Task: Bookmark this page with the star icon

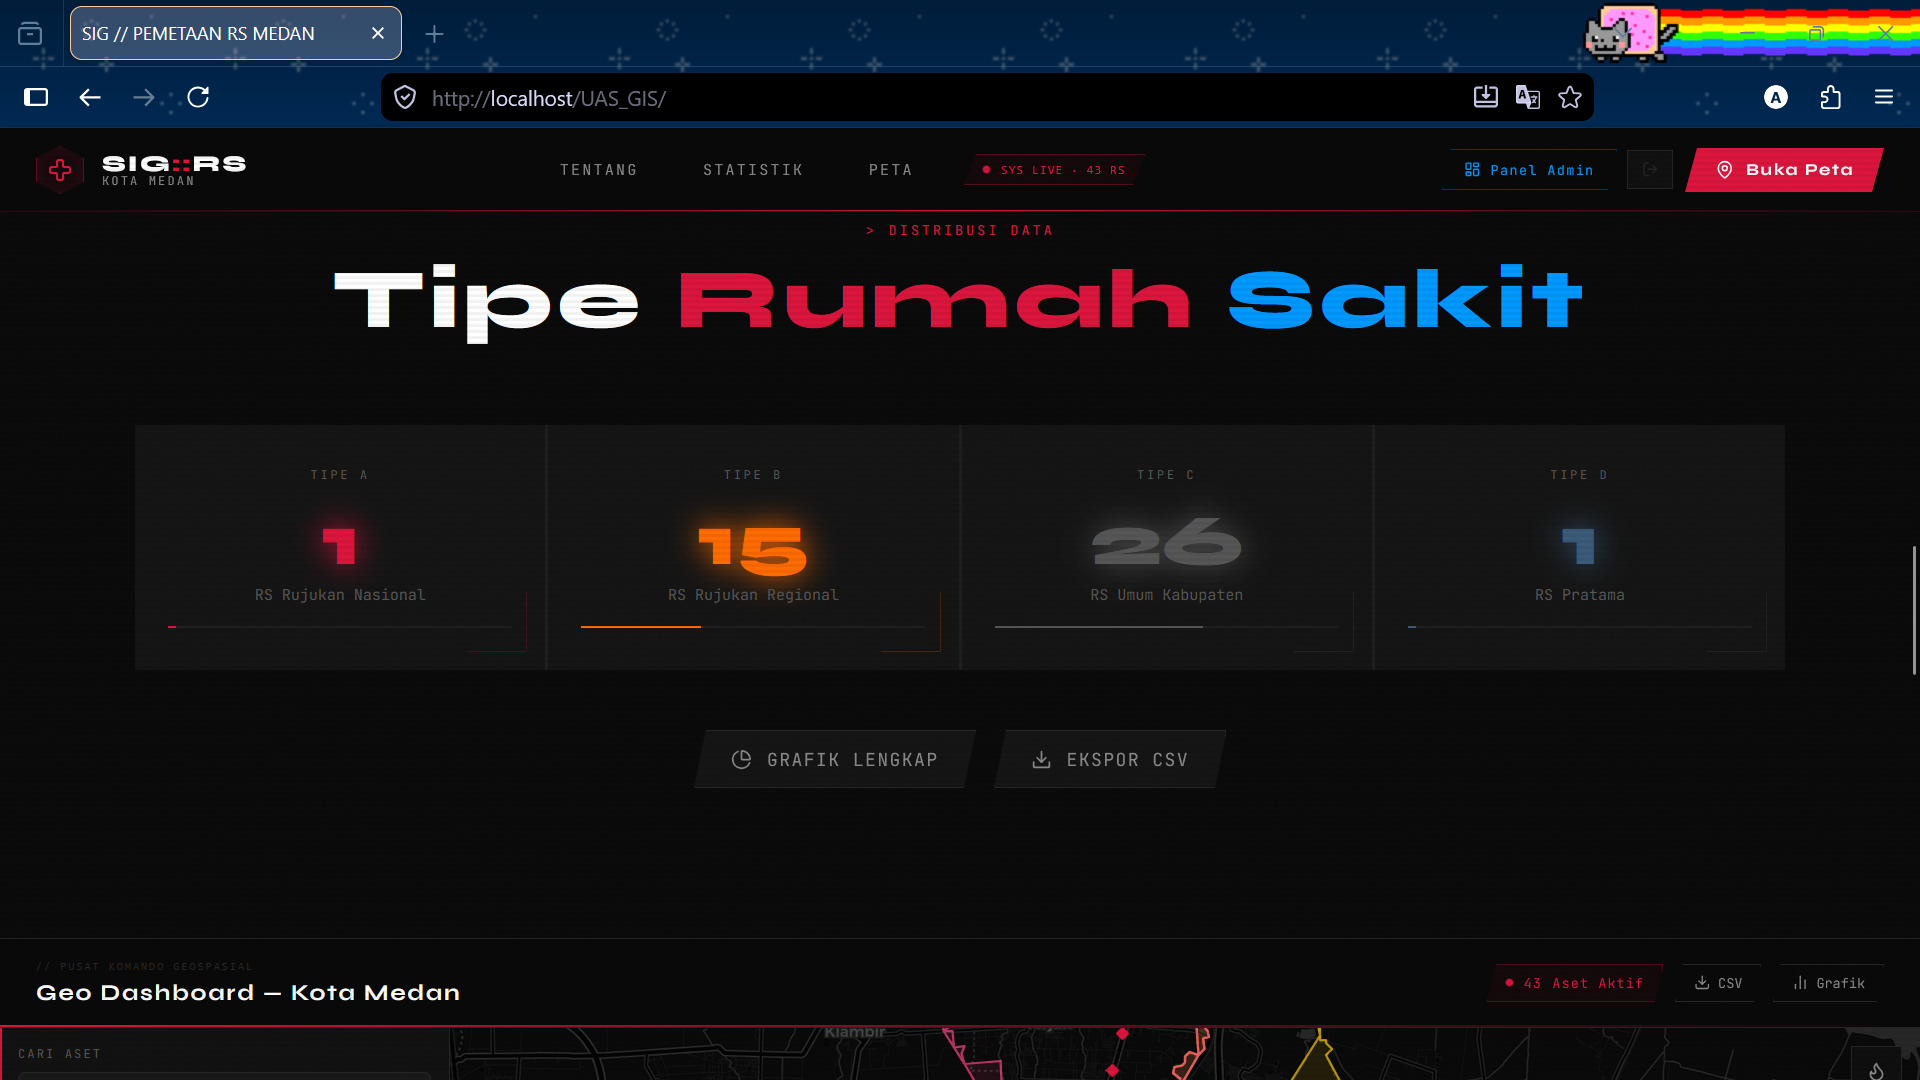Action: point(1570,97)
